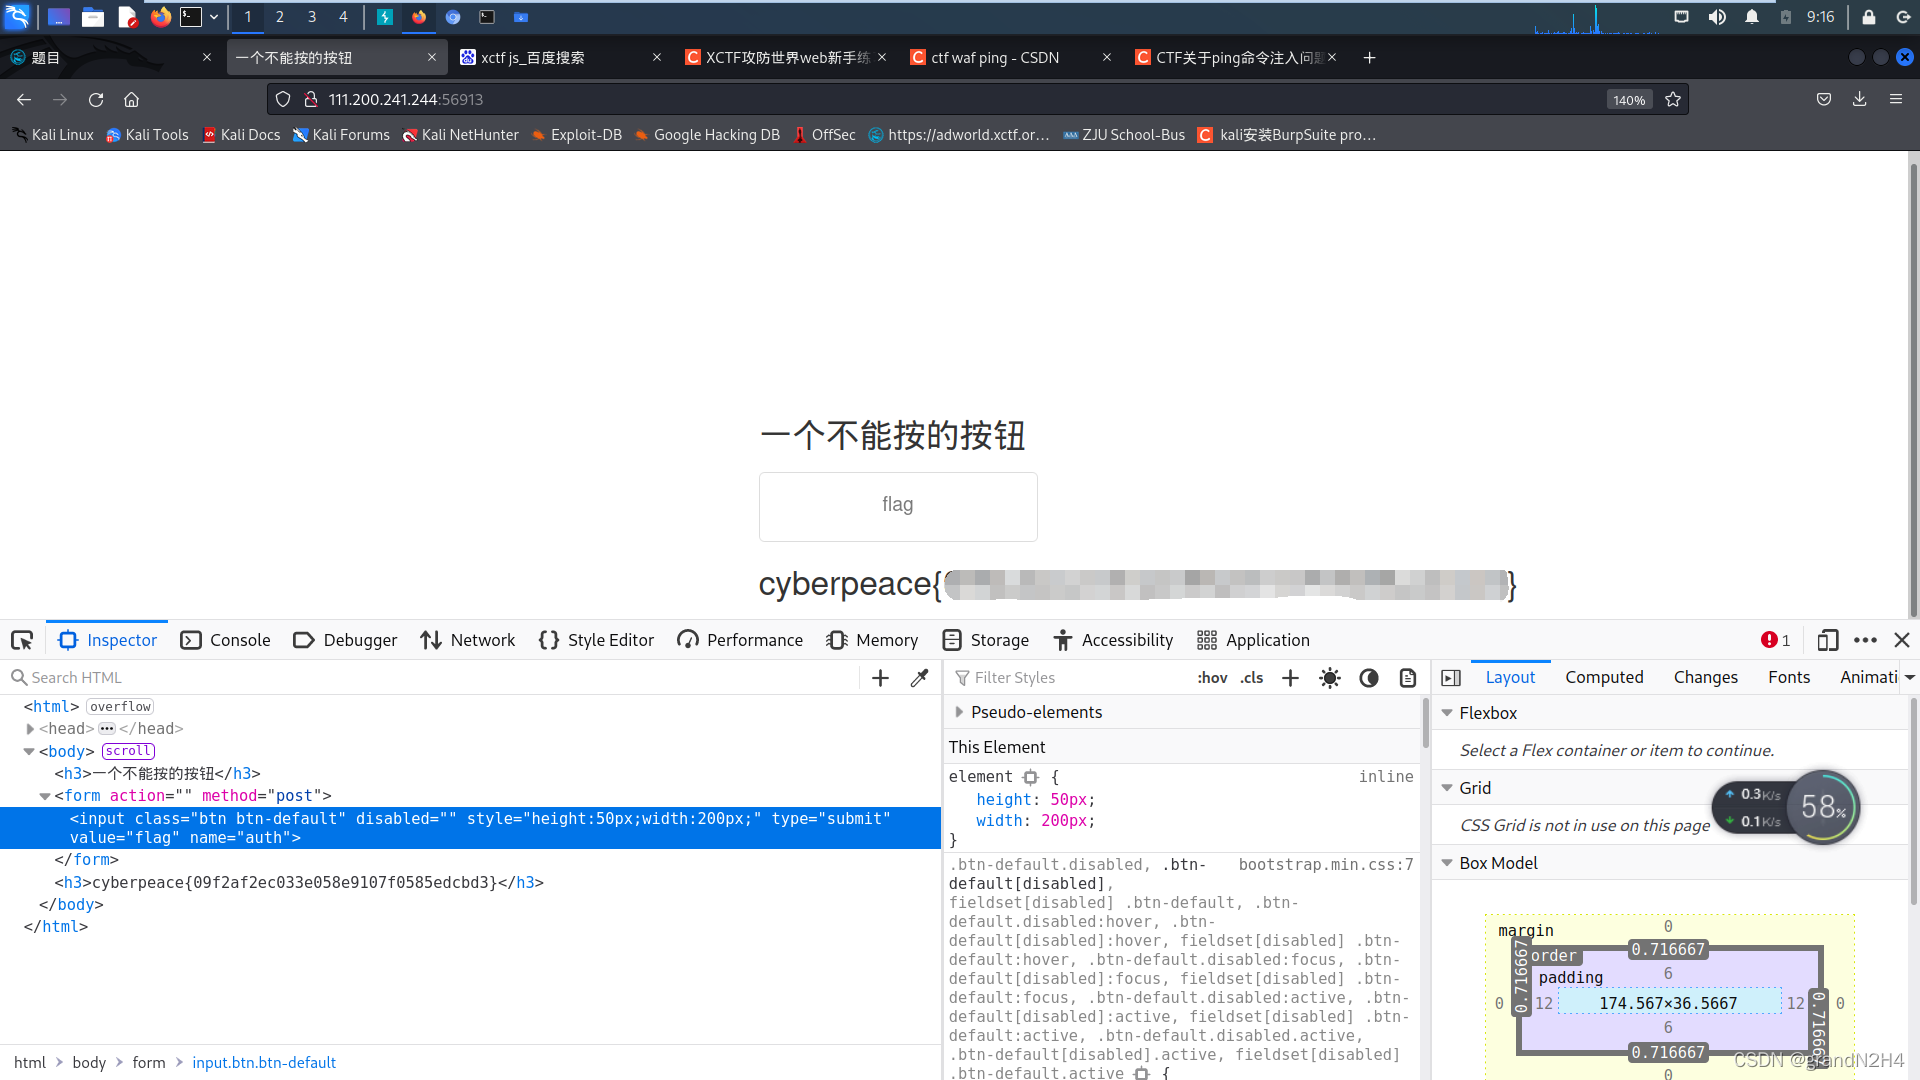Open Kali Tools bookmark

147,135
